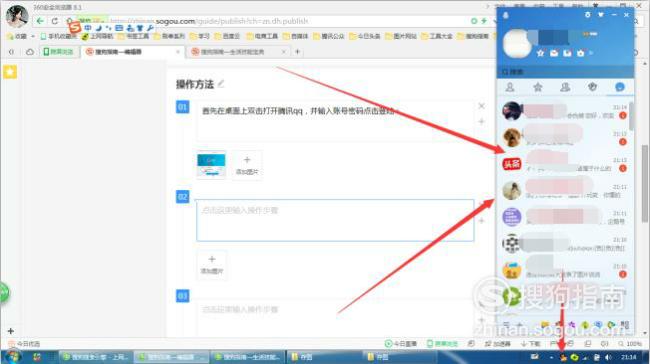
Task: Click the 今日优选 status bar item
Action: coord(24,344)
